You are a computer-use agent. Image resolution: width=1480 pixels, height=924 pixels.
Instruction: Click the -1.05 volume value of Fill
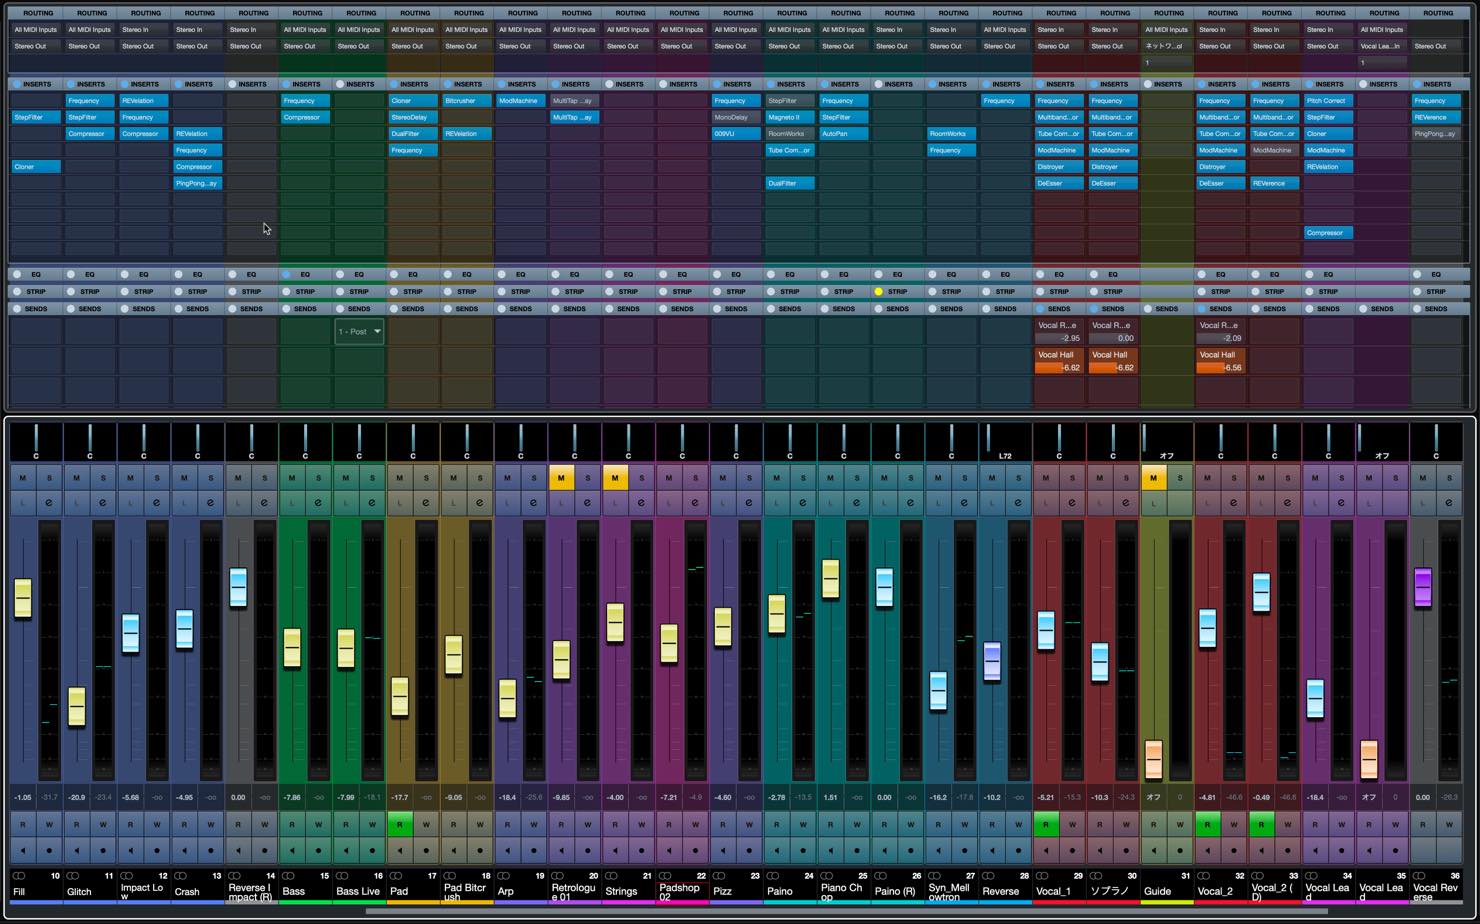tap(22, 797)
